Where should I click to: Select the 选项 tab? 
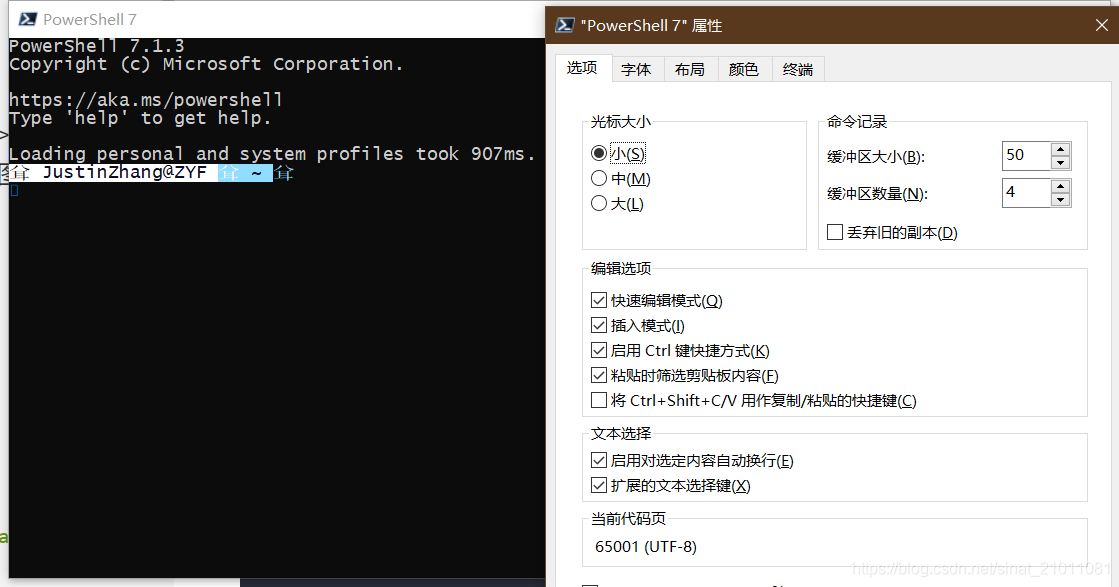(583, 68)
